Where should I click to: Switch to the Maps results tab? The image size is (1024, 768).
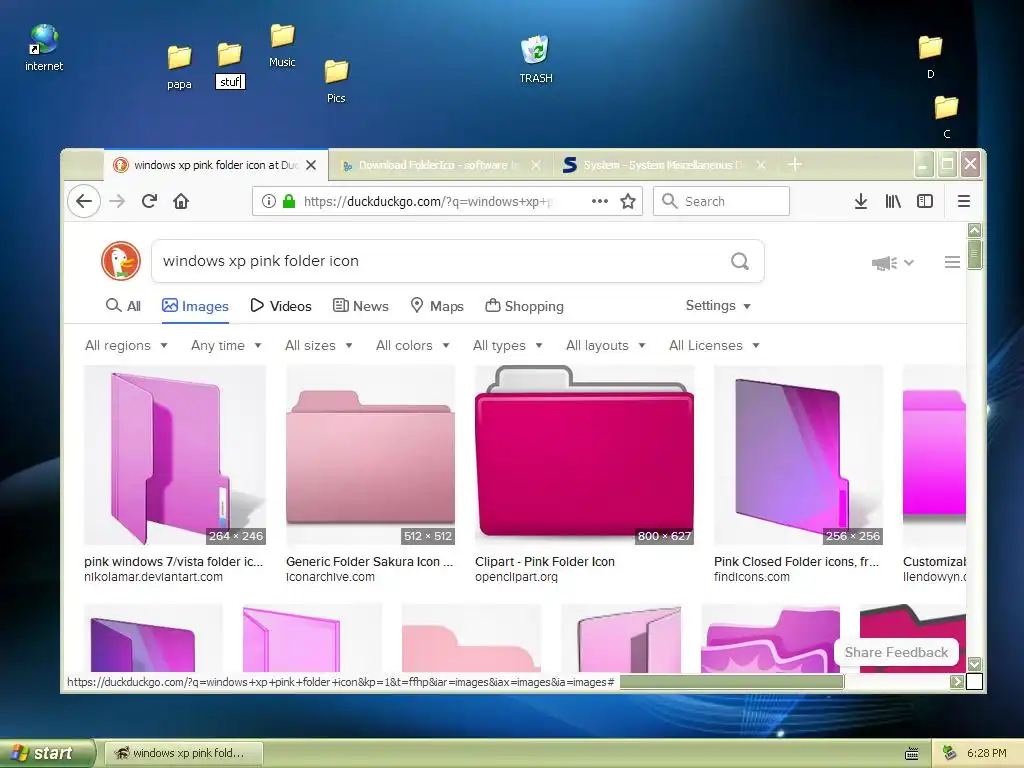pyautogui.click(x=437, y=306)
